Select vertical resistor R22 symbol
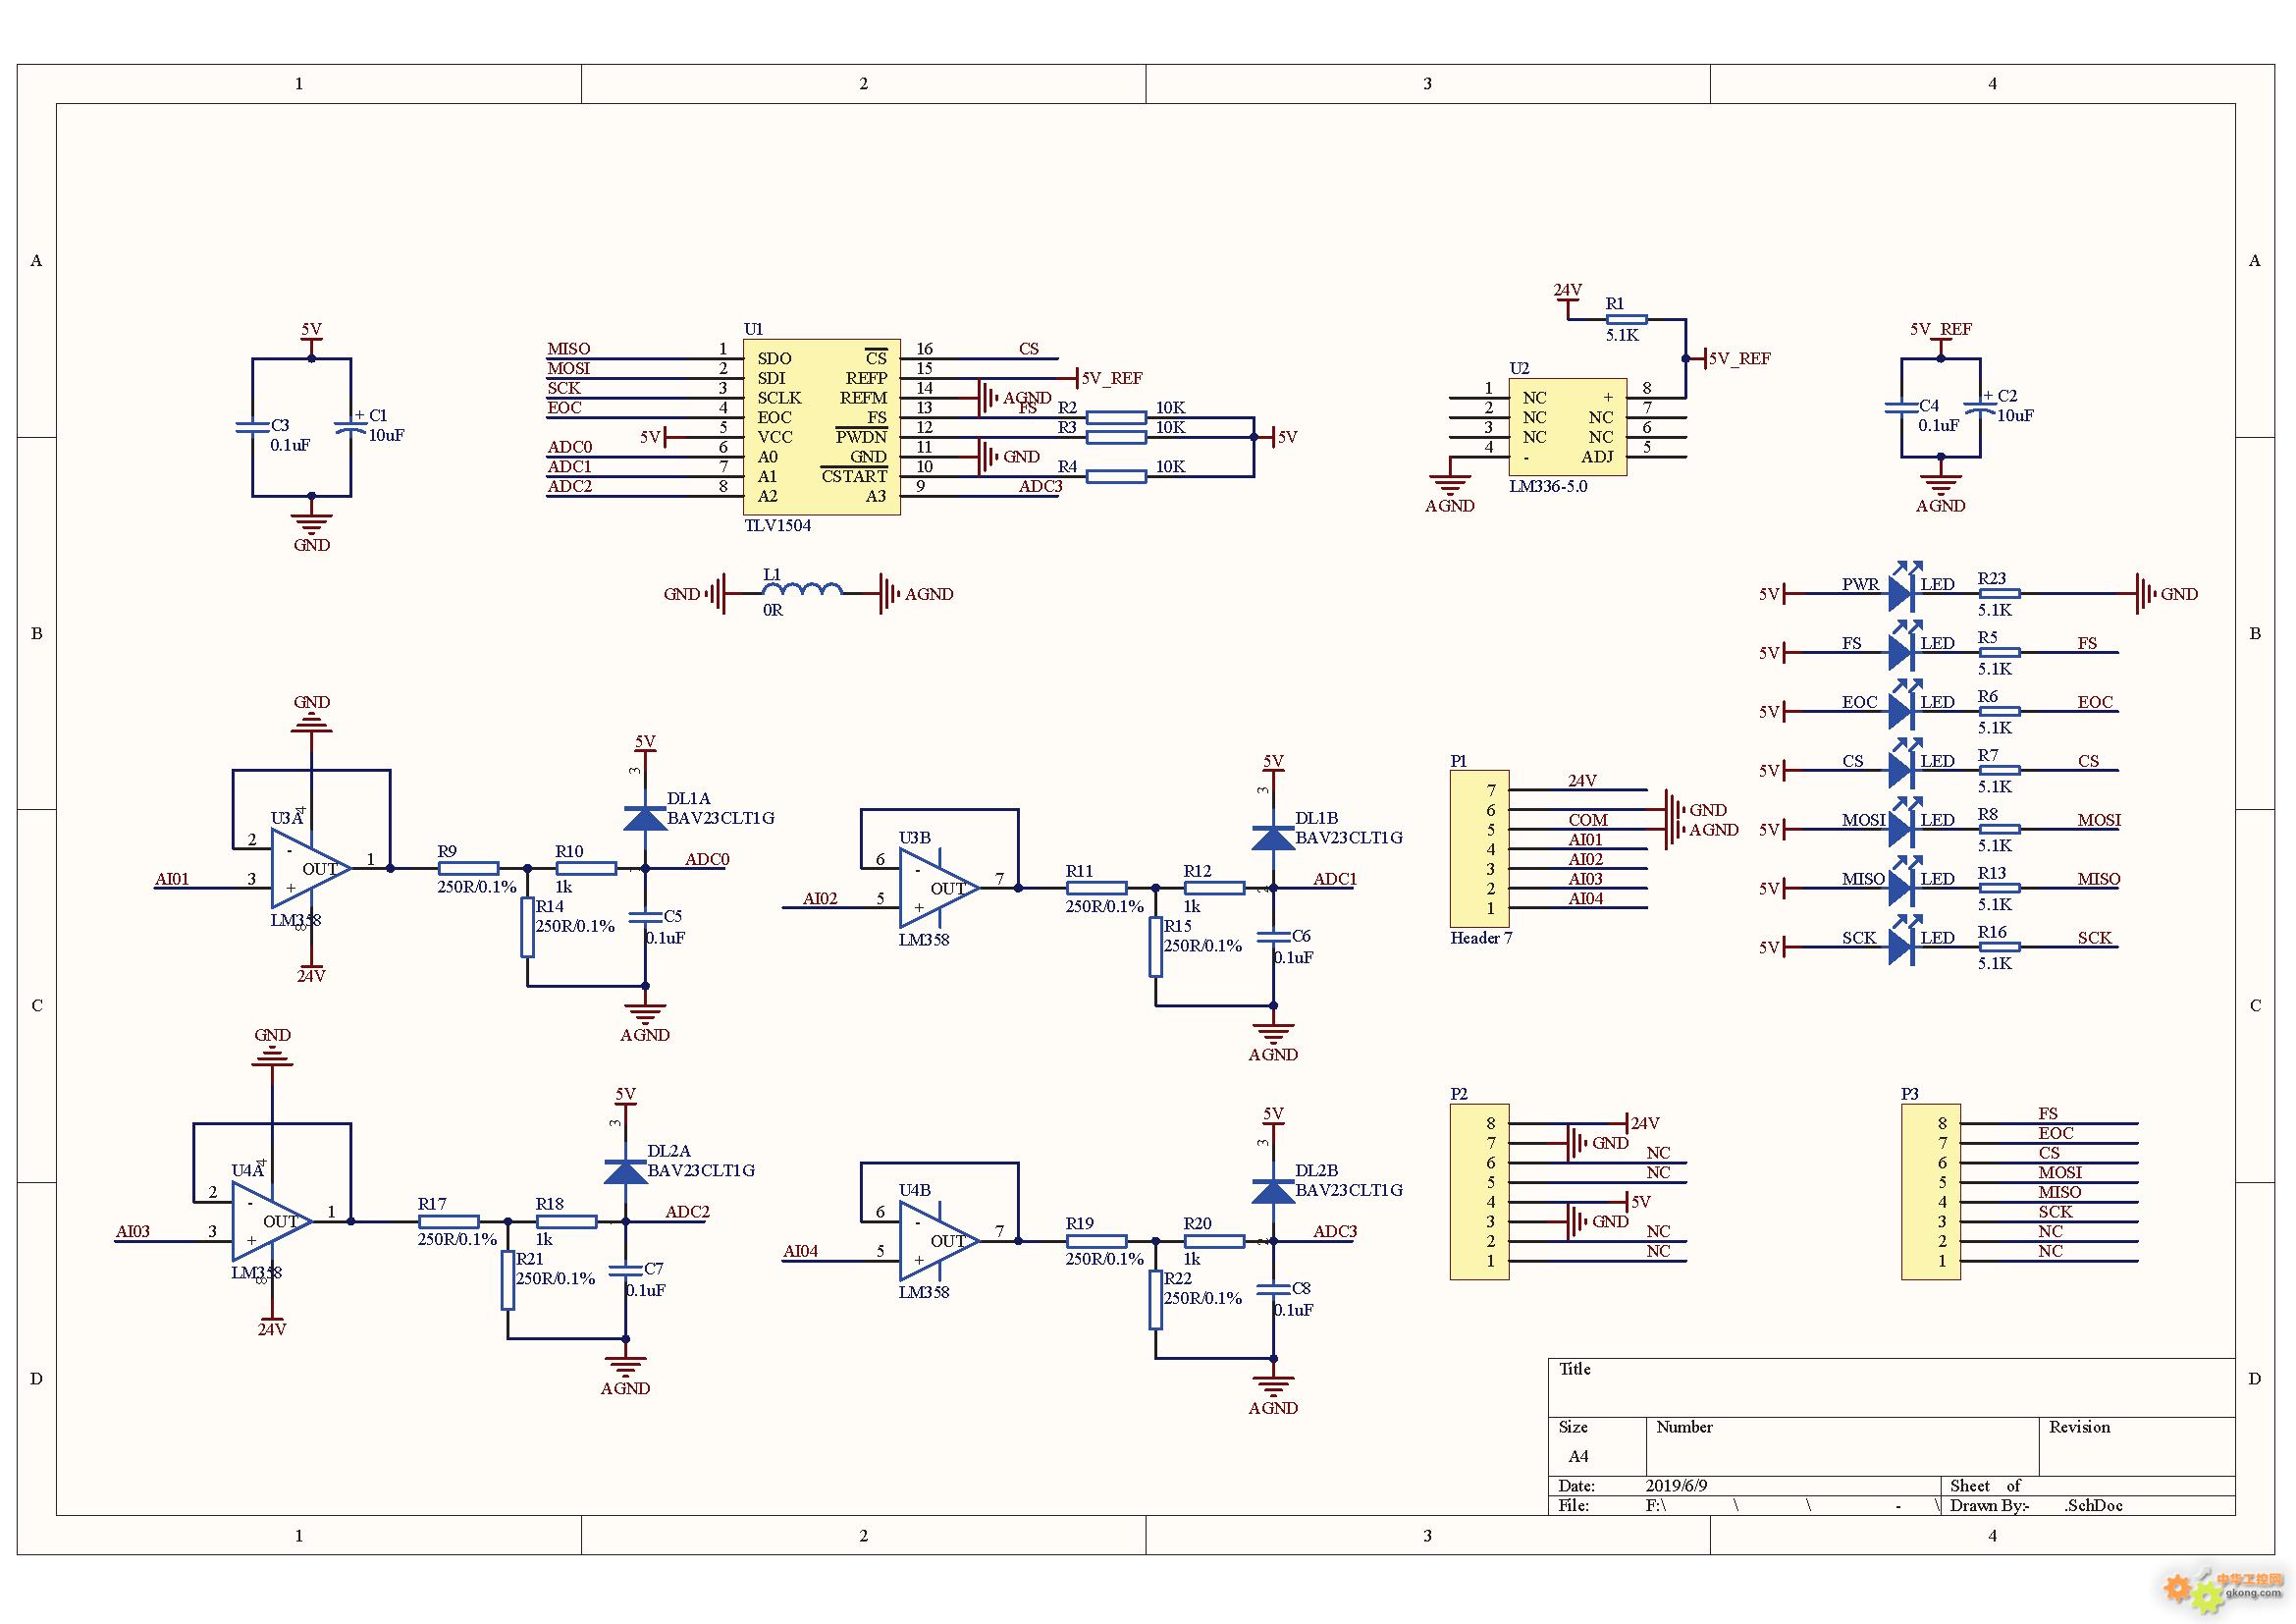This screenshot has width=2296, height=1624. (1155, 1299)
